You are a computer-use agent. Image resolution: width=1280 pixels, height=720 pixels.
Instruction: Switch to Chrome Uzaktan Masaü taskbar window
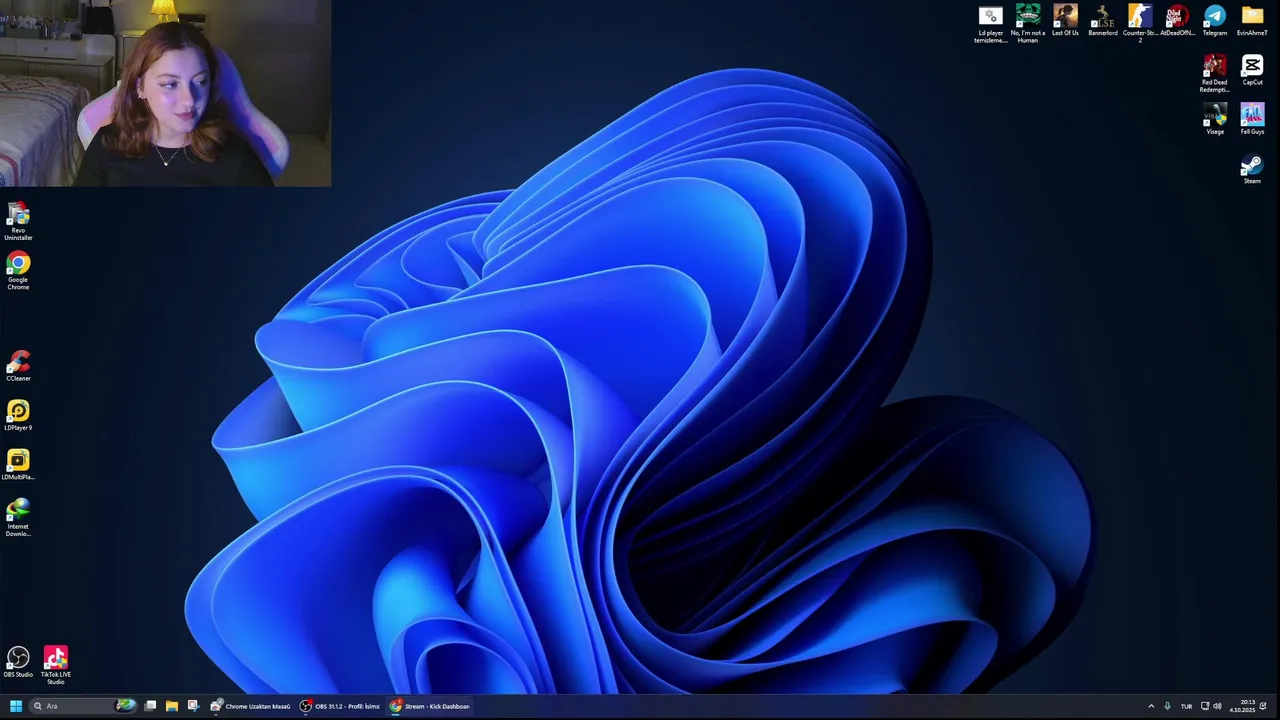[x=250, y=706]
